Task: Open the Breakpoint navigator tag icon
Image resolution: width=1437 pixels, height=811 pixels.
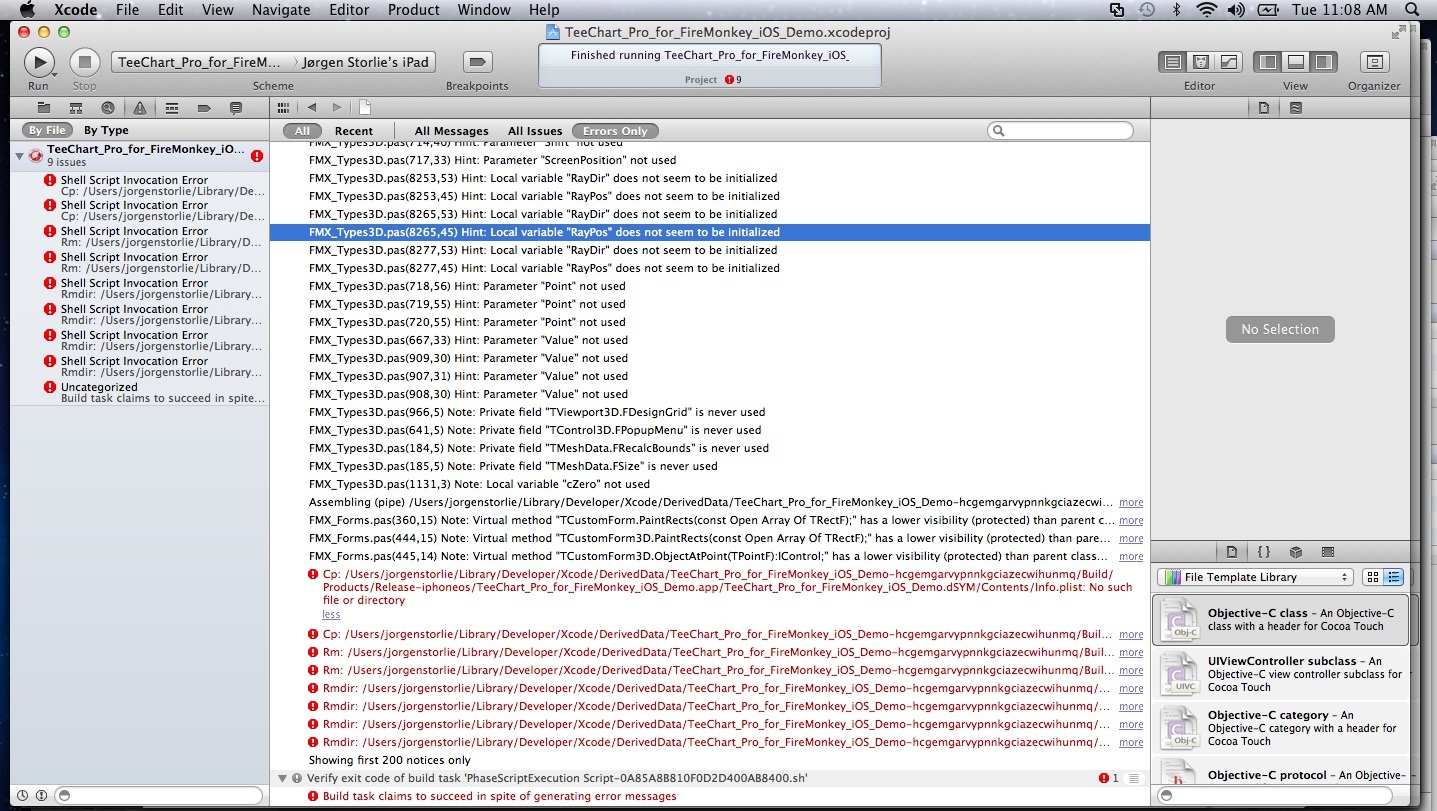Action: (204, 108)
